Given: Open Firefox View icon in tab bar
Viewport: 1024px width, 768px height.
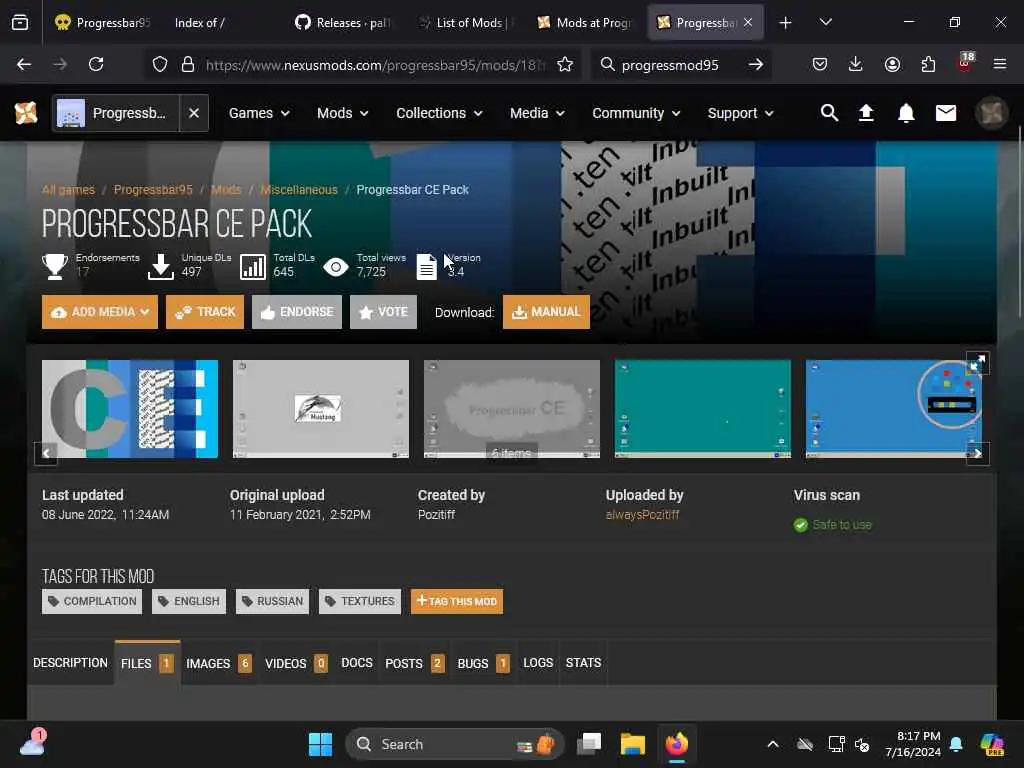Looking at the screenshot, I should [x=20, y=23].
